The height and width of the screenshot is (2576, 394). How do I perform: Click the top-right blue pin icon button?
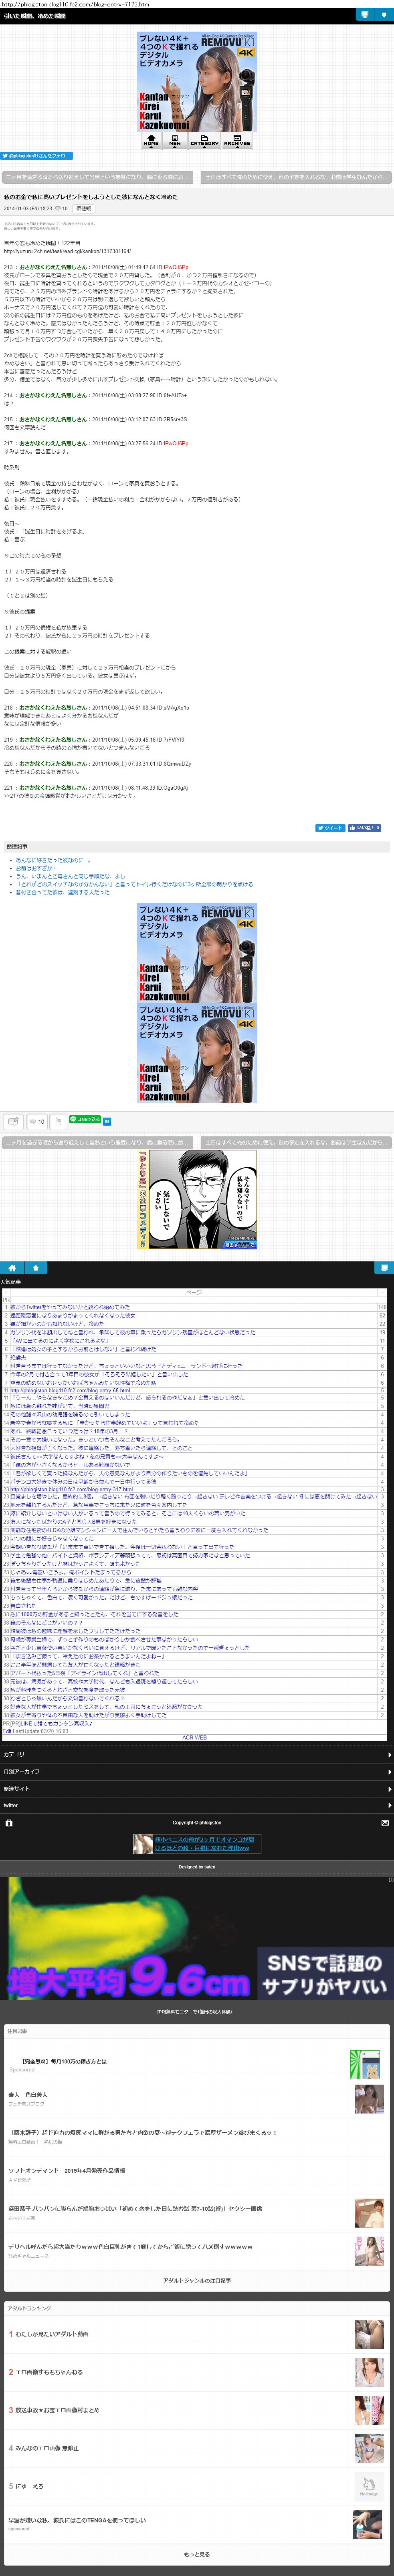point(384,15)
